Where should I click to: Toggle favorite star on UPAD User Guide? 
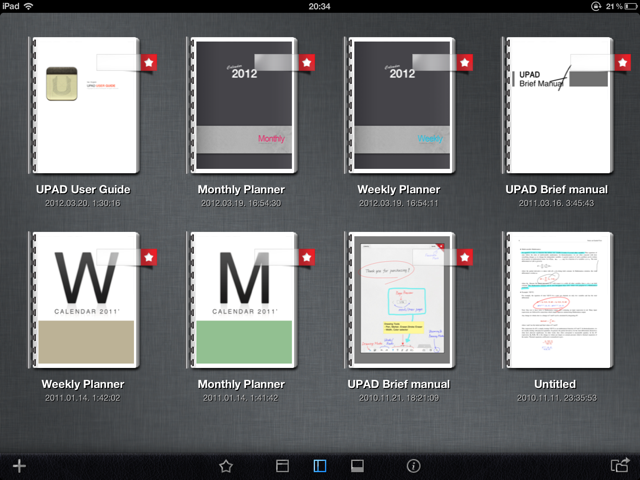pyautogui.click(x=149, y=62)
